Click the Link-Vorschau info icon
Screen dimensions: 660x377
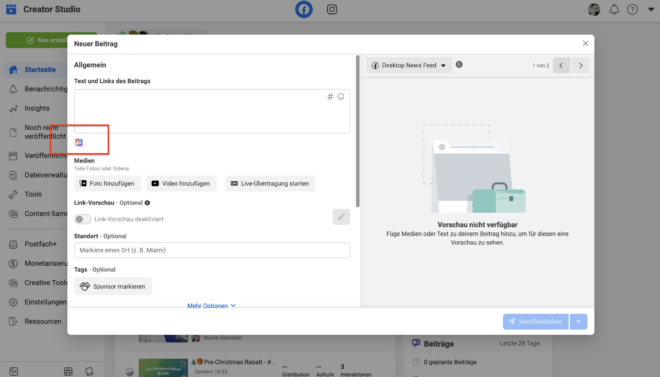147,203
